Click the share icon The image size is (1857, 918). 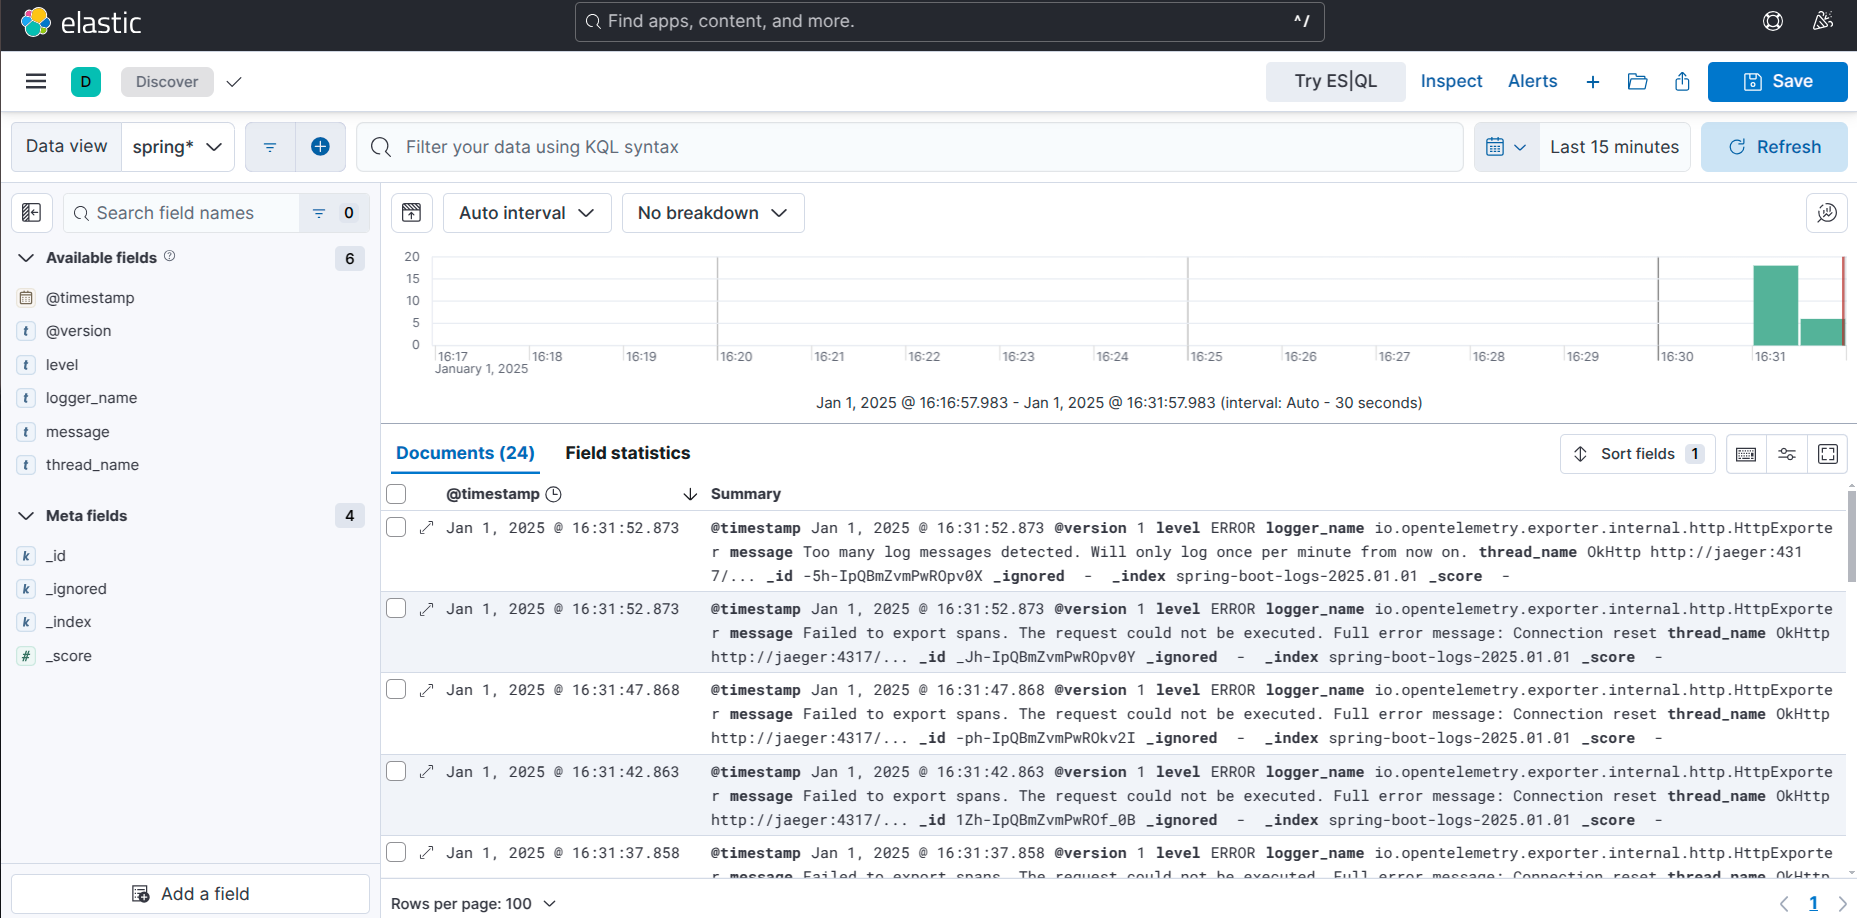coord(1682,82)
